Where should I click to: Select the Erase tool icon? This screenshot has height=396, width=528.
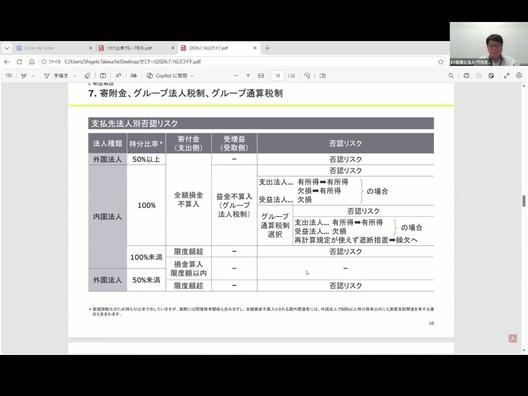pyautogui.click(x=87, y=76)
